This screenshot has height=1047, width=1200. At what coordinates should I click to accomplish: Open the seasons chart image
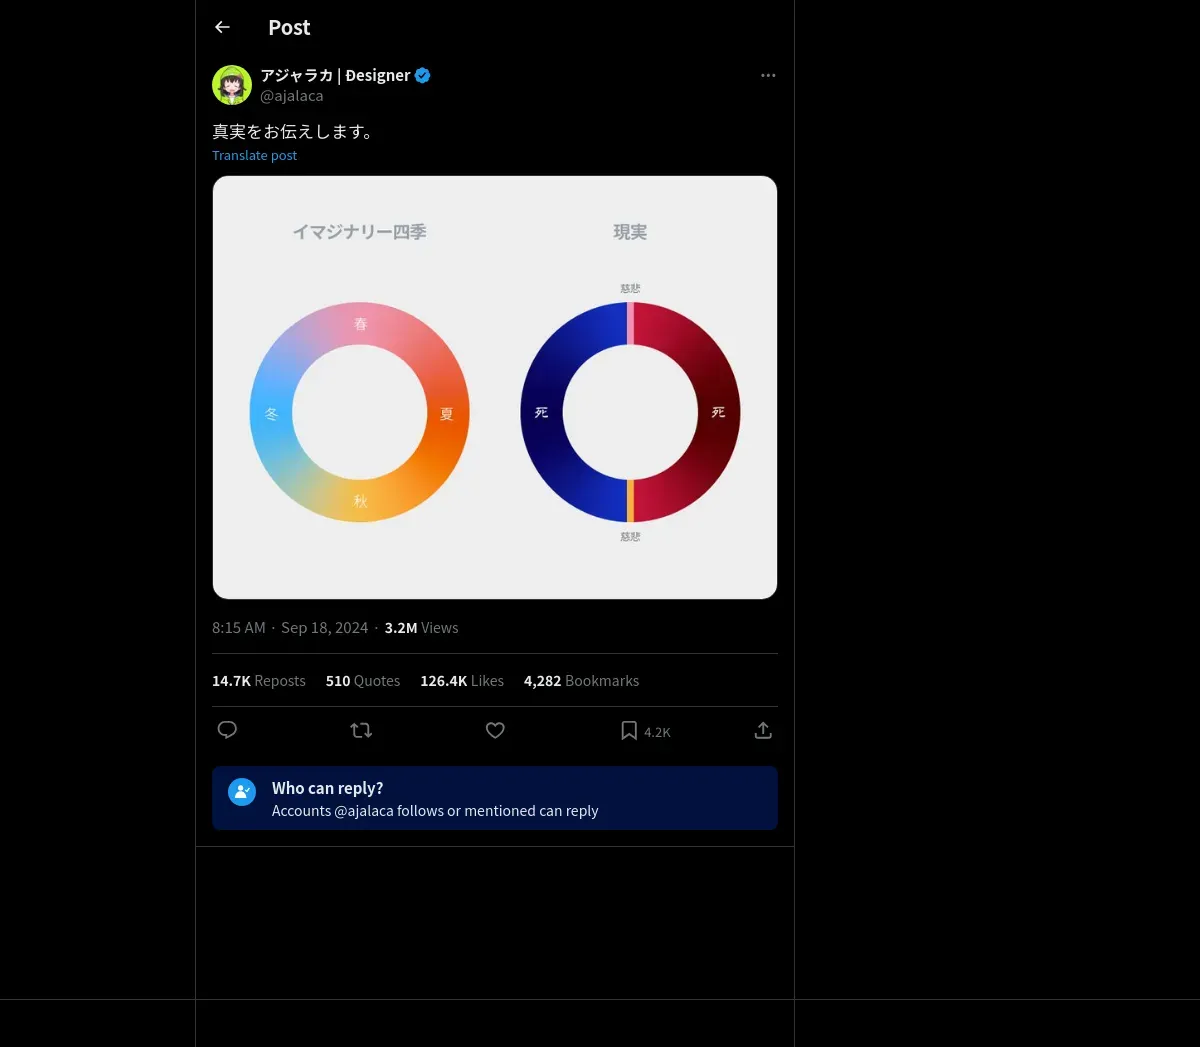pos(495,388)
